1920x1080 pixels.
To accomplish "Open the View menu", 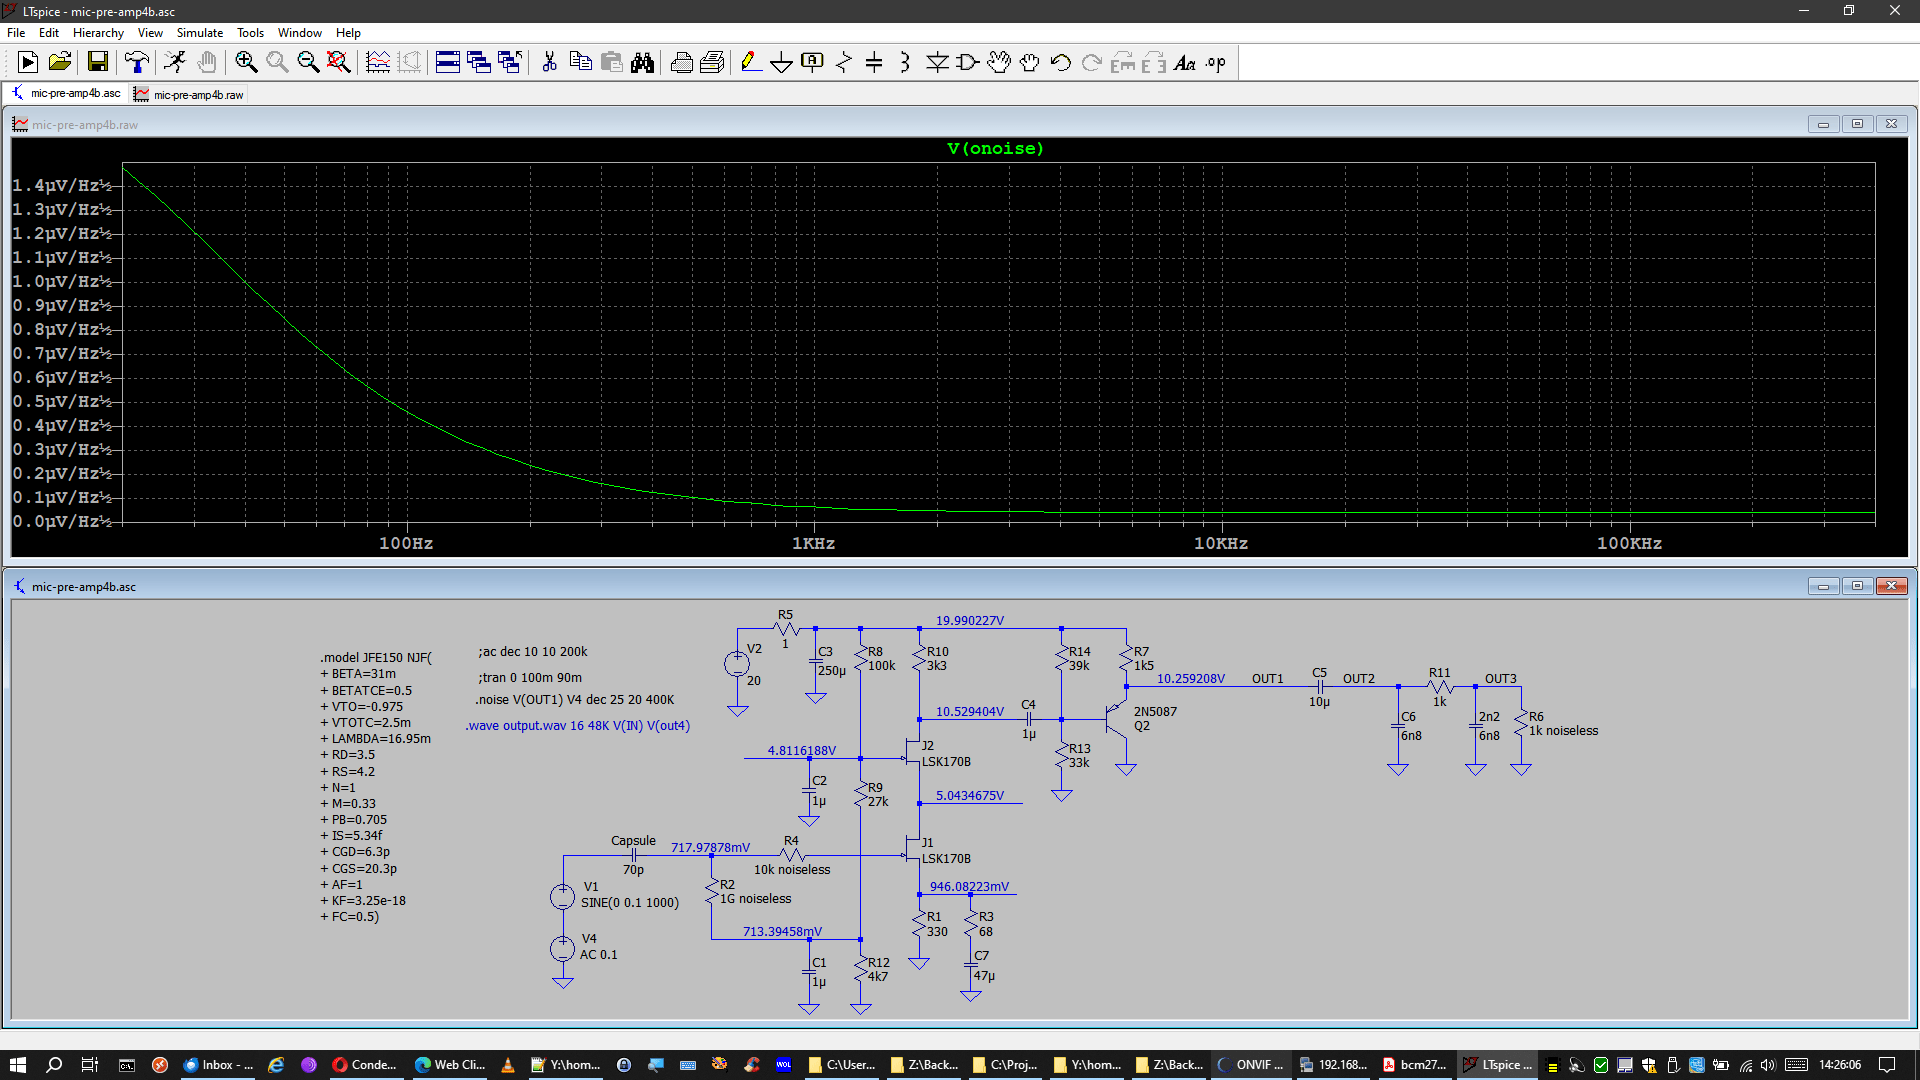I will tap(150, 32).
